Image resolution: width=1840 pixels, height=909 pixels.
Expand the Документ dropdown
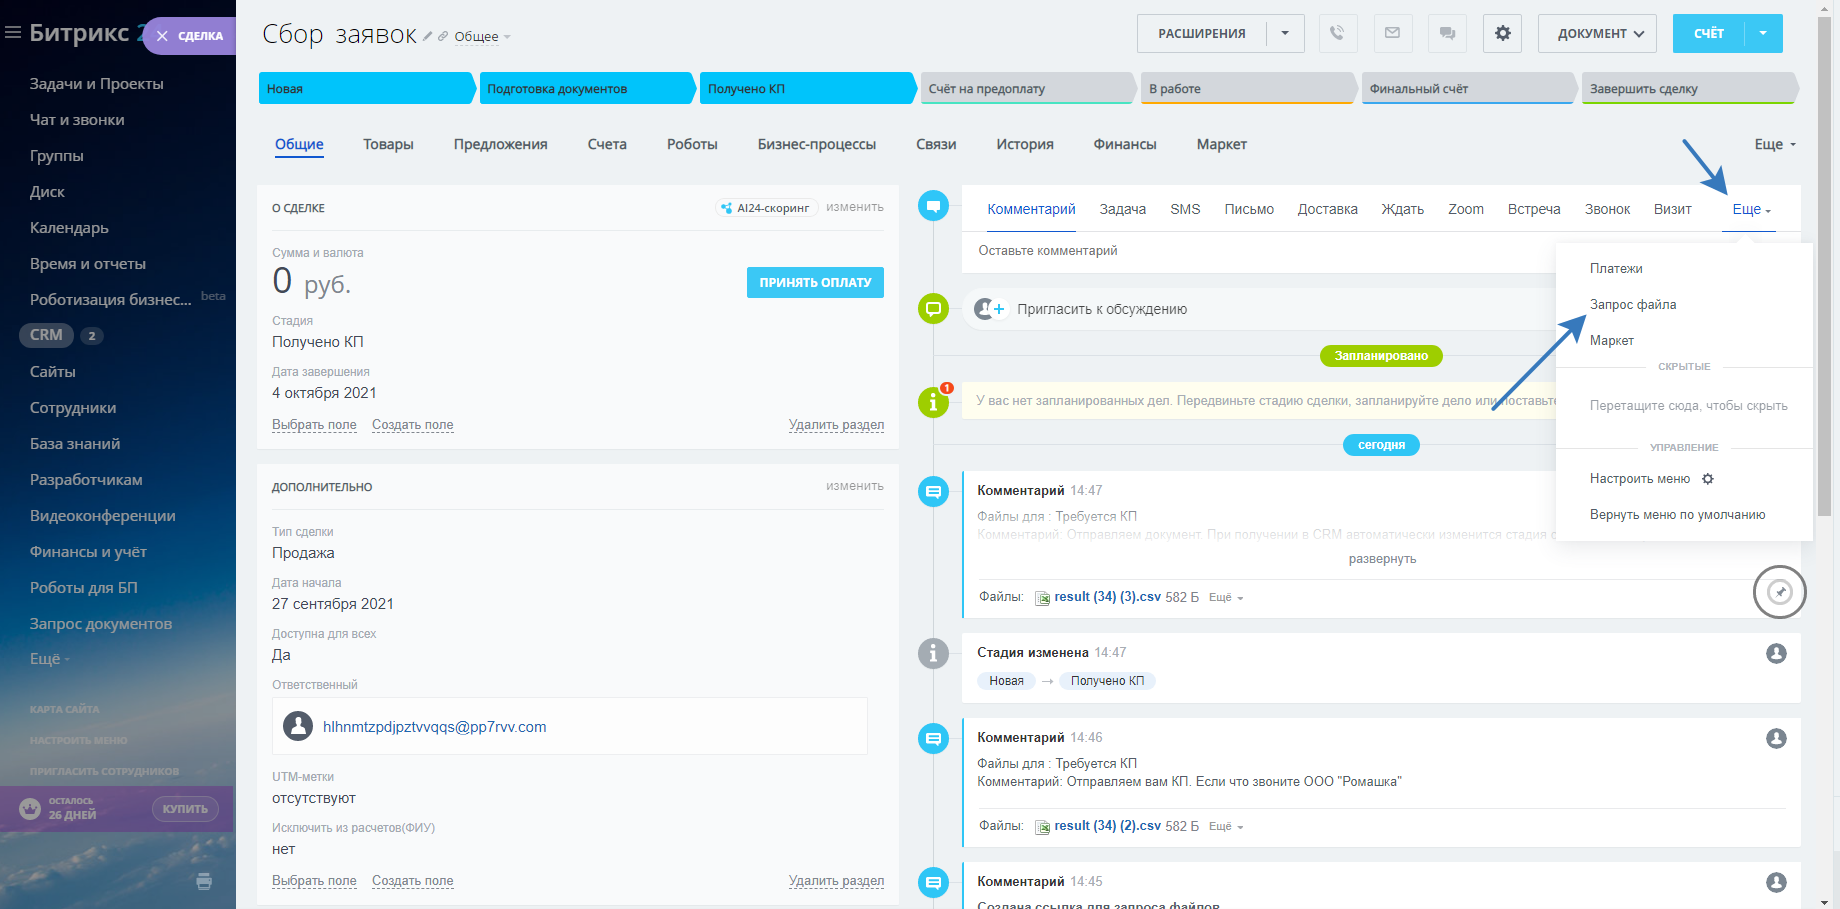[1597, 33]
